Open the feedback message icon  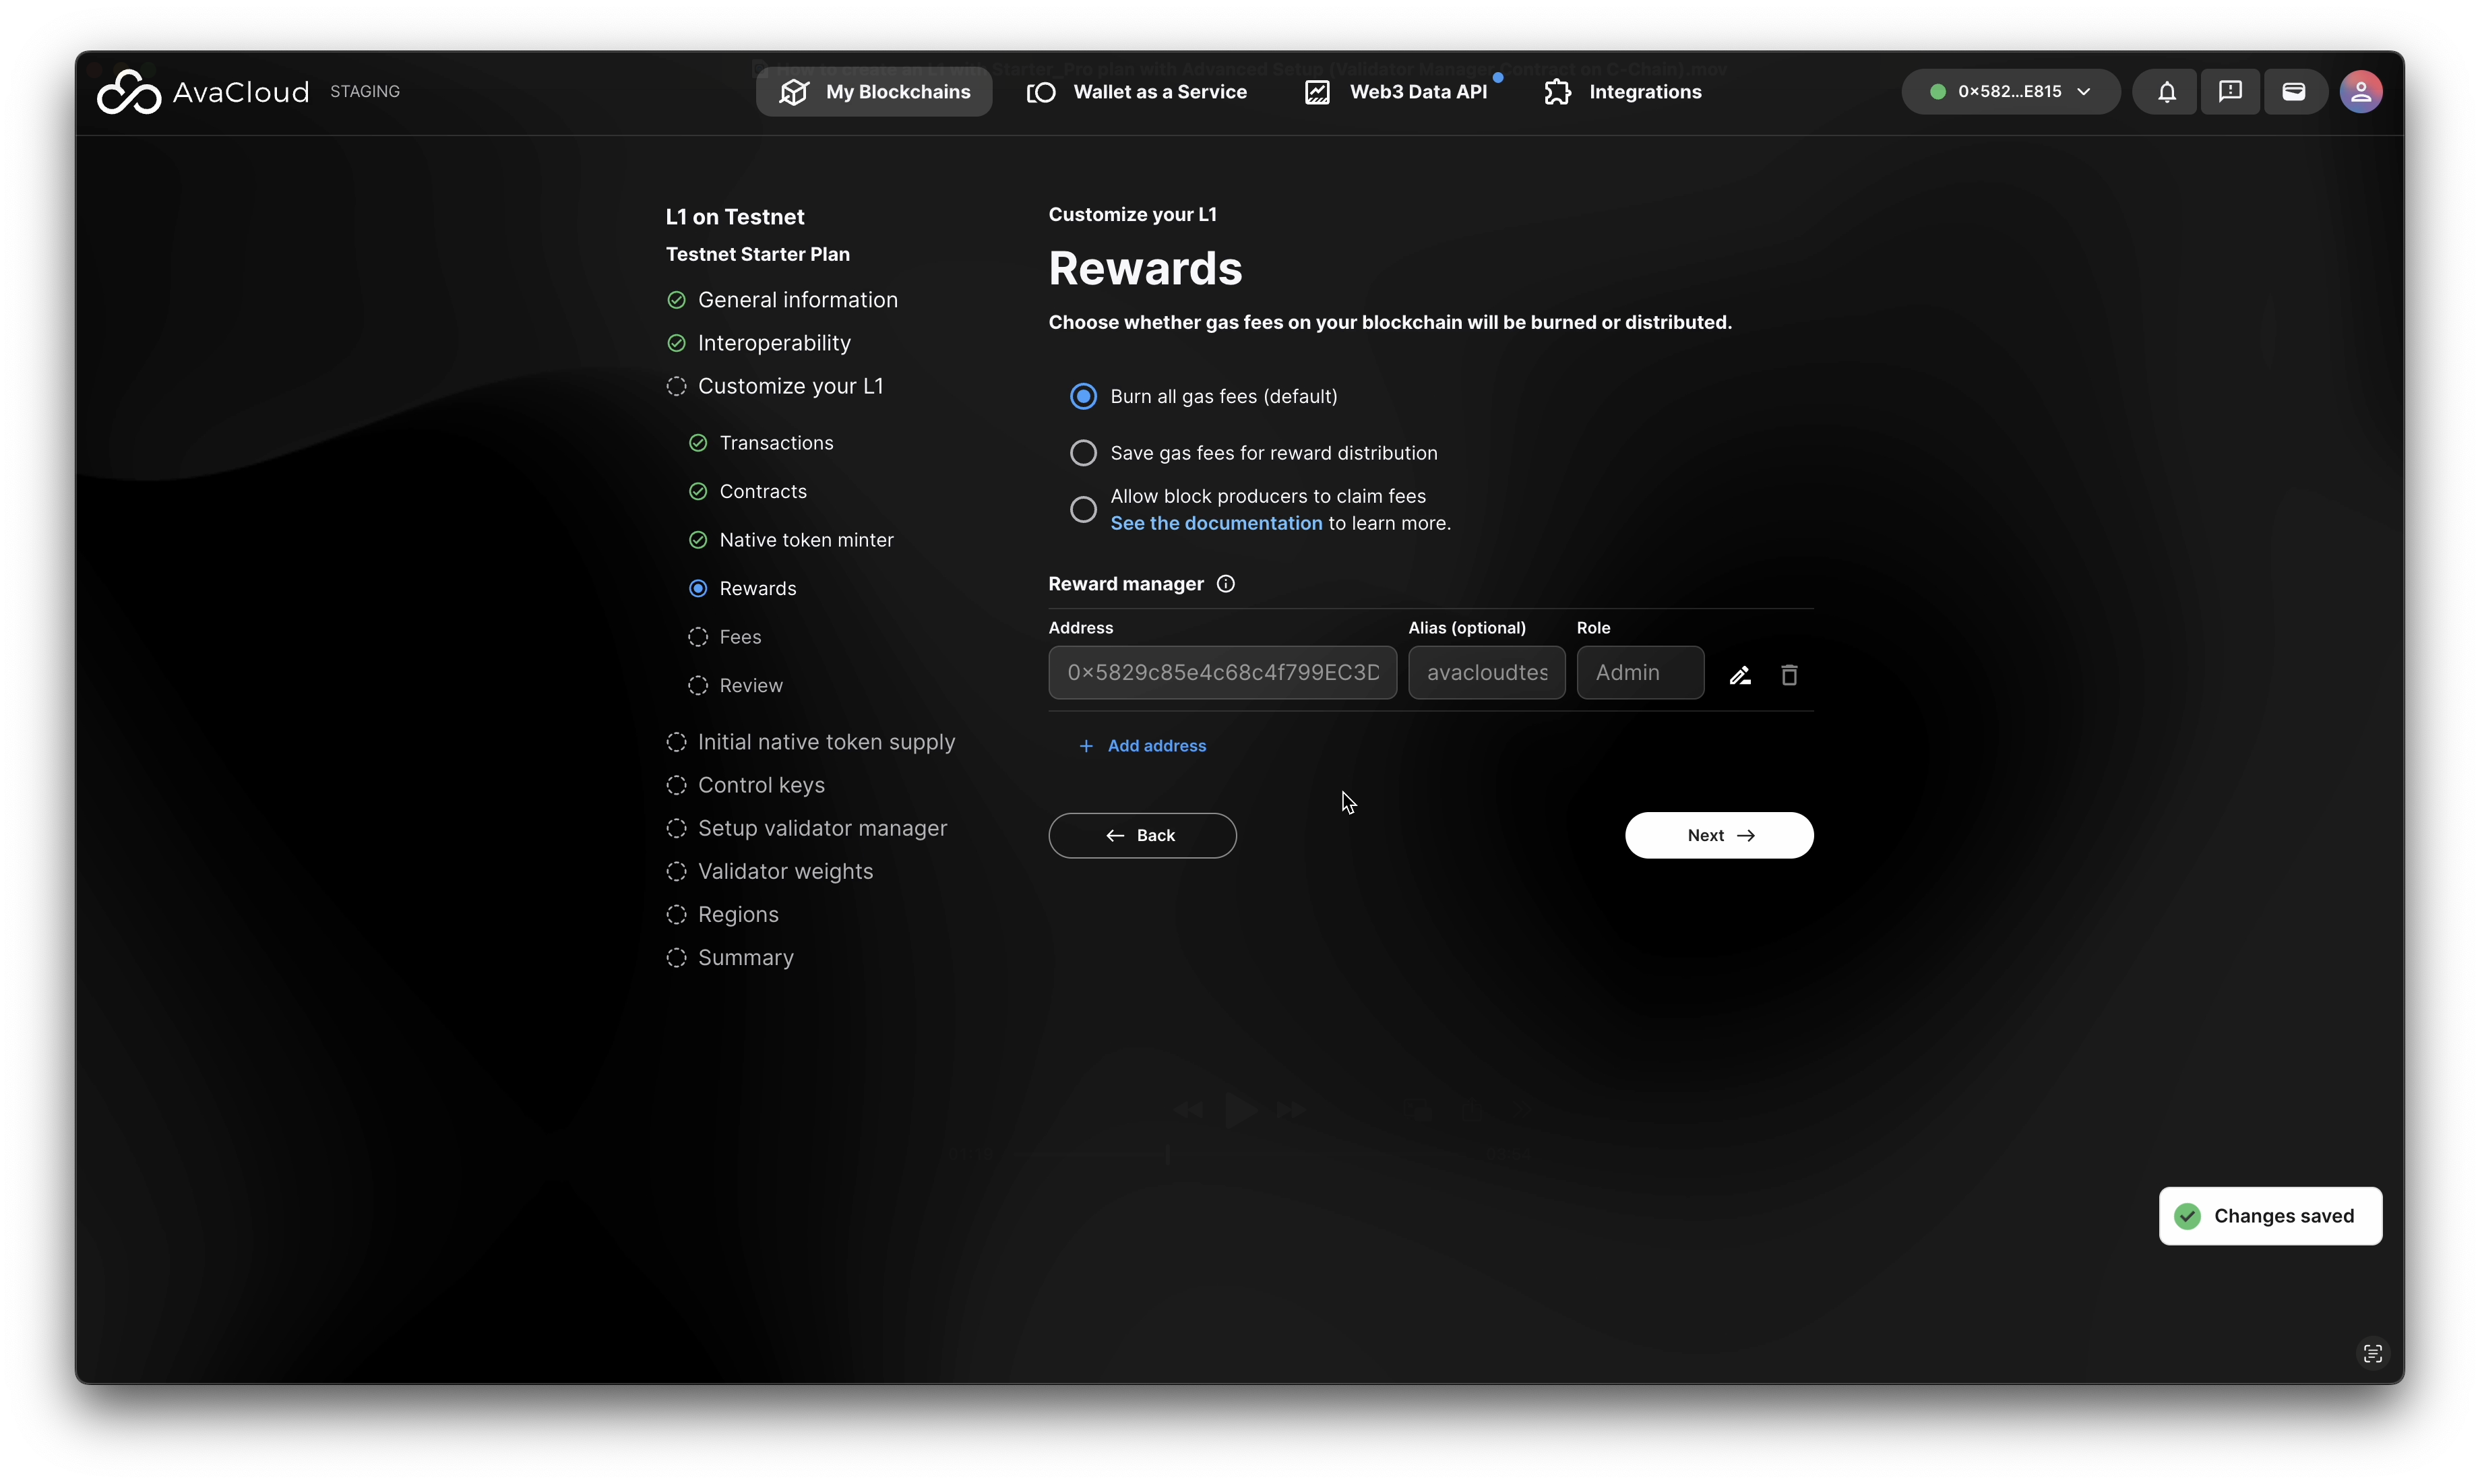pos(2229,92)
